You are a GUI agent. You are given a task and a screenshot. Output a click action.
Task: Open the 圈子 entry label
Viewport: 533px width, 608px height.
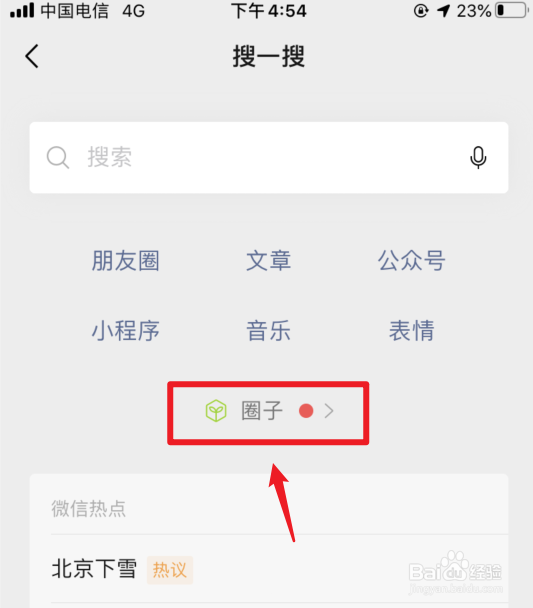pyautogui.click(x=262, y=411)
